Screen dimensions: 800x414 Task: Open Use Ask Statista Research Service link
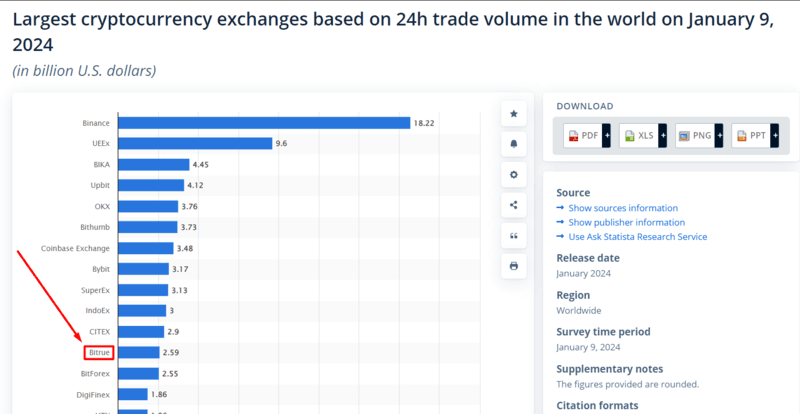click(638, 236)
